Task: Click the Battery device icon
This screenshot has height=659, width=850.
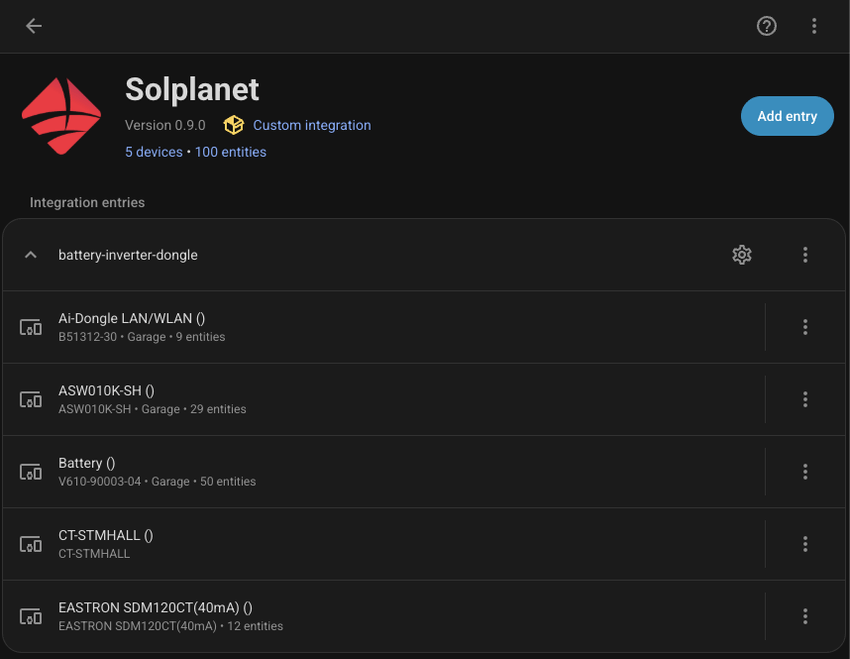Action: click(31, 472)
